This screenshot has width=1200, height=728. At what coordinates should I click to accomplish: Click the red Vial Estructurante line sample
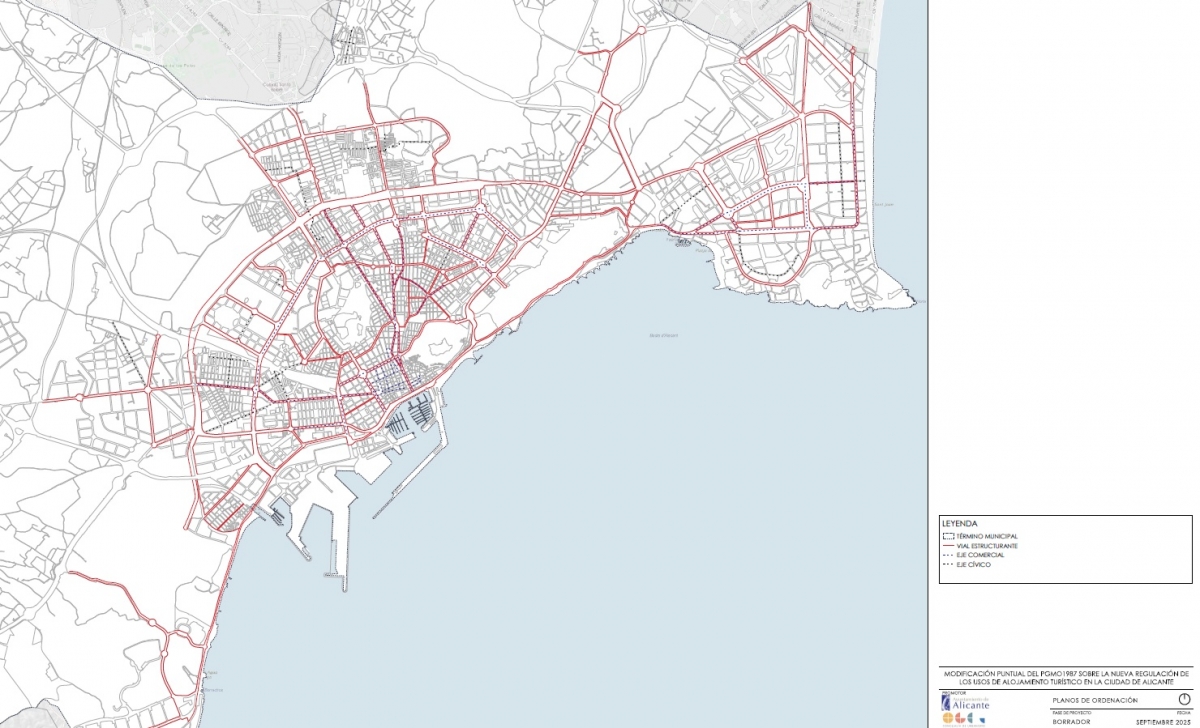[948, 546]
